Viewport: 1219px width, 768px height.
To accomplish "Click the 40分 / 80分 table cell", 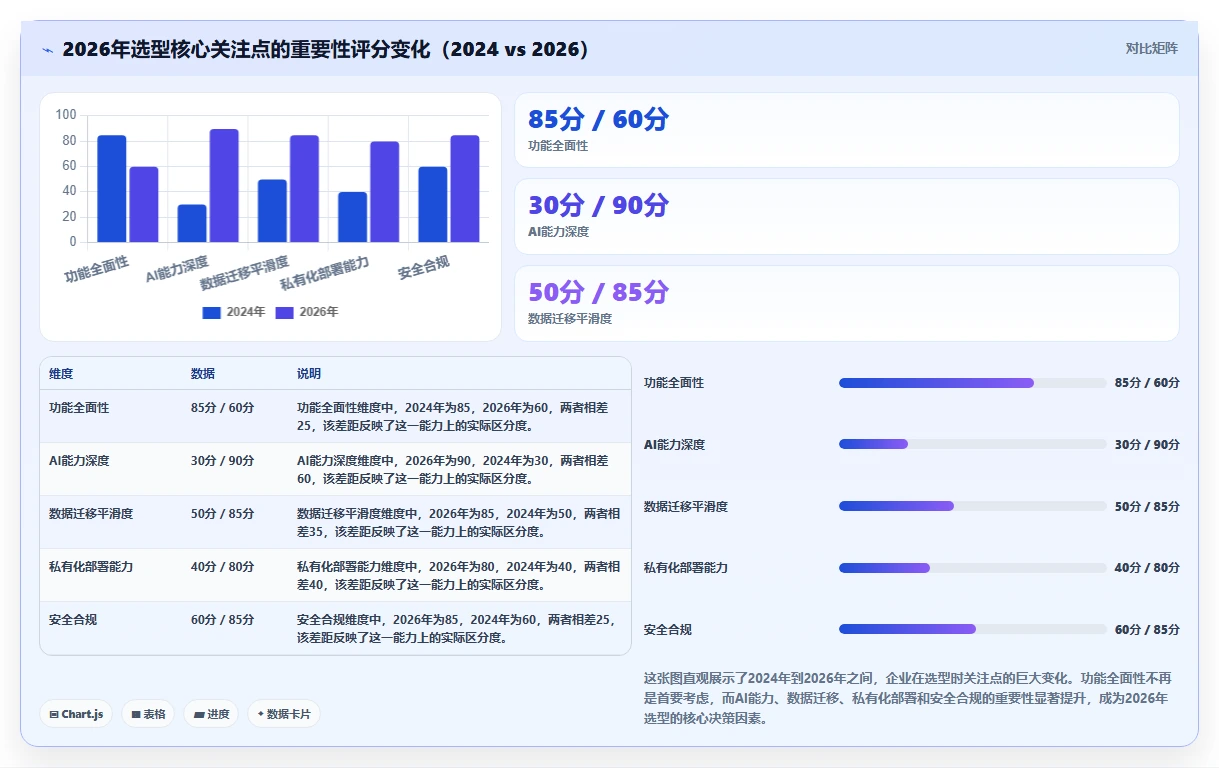I will [222, 567].
